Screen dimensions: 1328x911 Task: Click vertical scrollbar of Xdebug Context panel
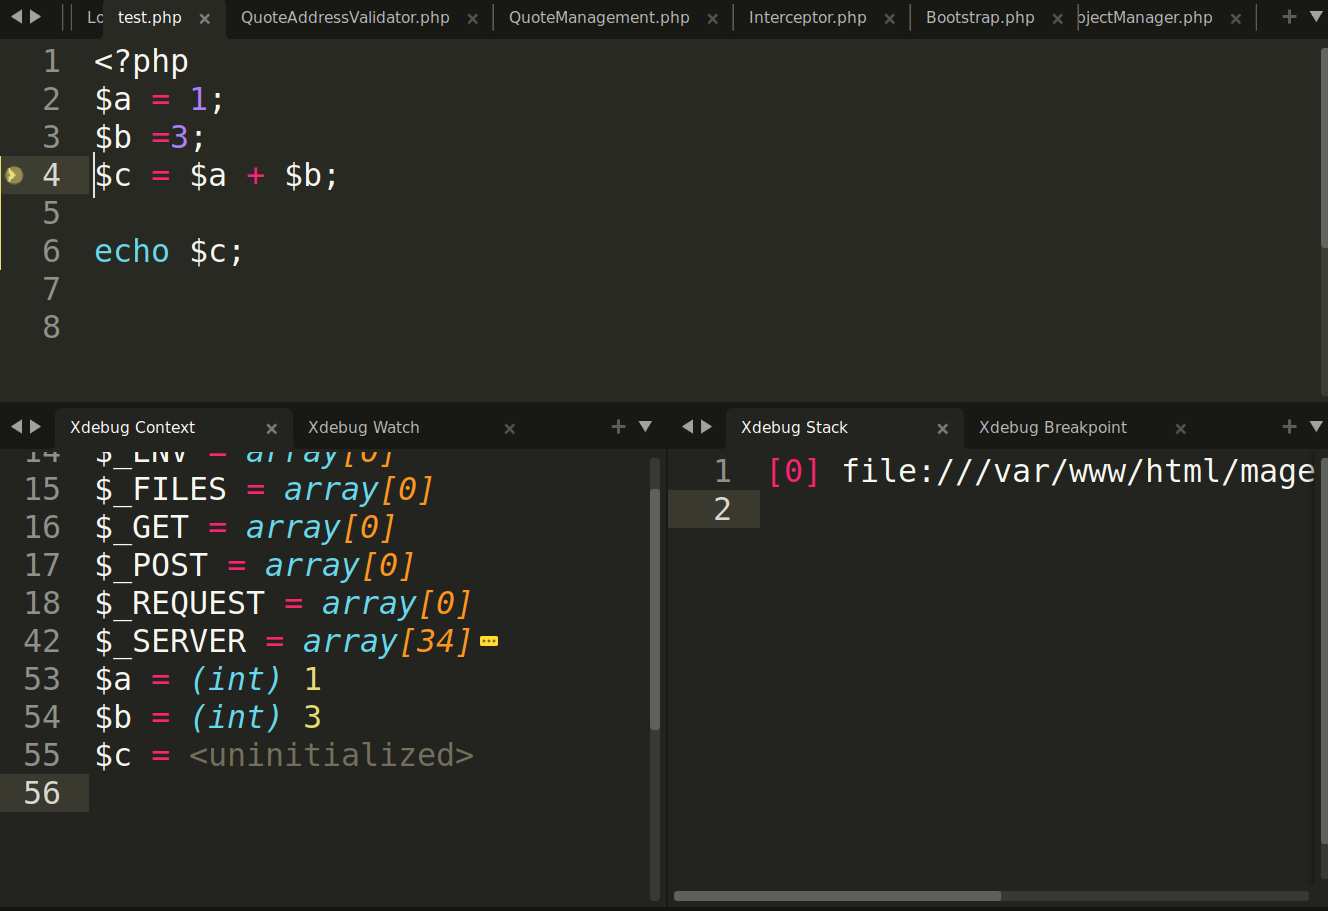[x=655, y=608]
